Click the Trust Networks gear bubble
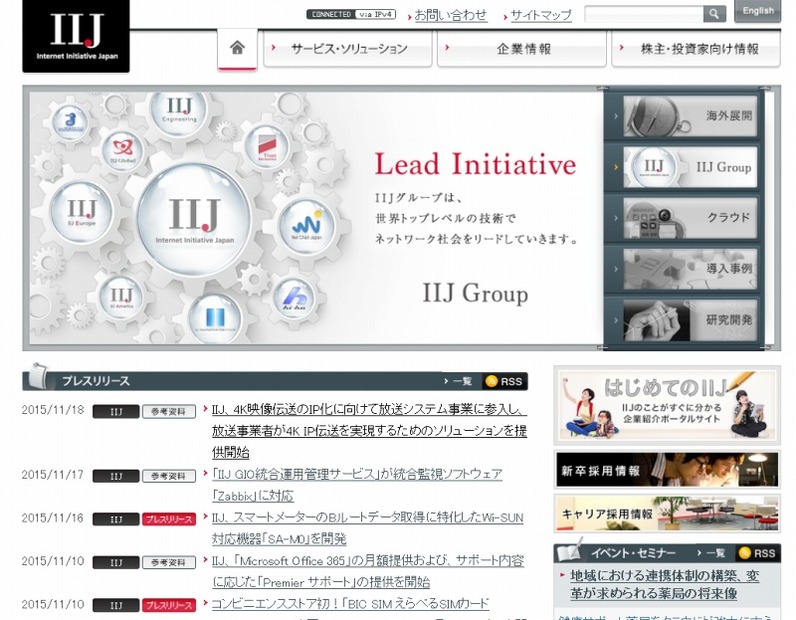Screen dimensions: 796x620 (267, 147)
